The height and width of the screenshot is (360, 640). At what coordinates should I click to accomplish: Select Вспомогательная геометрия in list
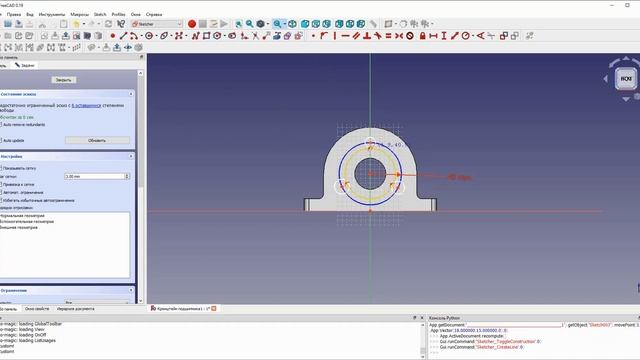27,222
